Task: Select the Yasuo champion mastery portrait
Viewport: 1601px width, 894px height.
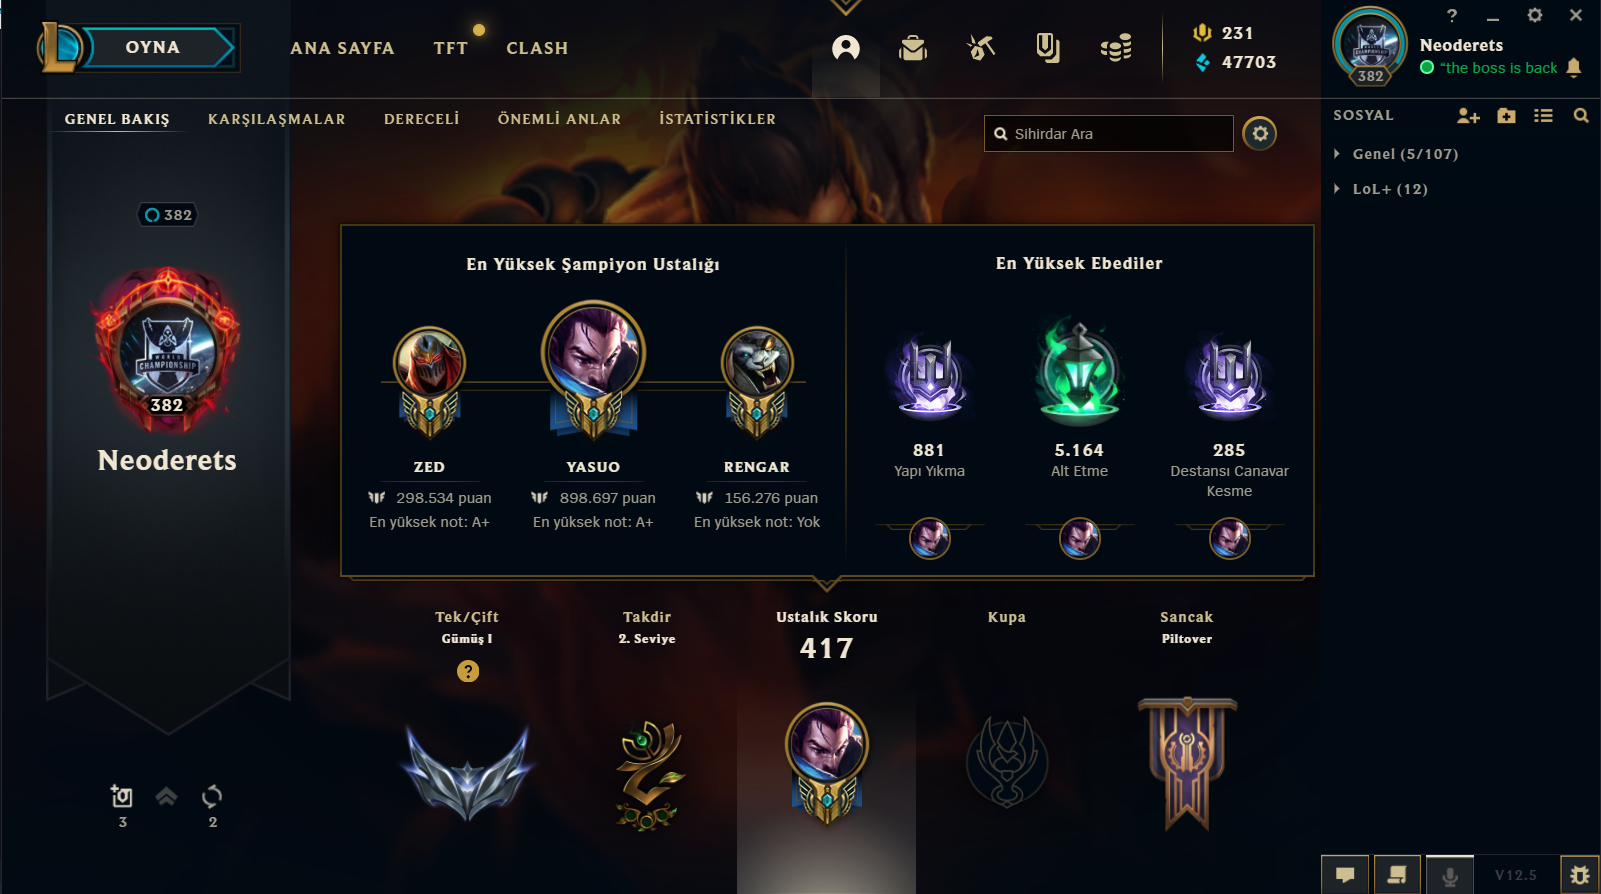Action: [x=593, y=353]
